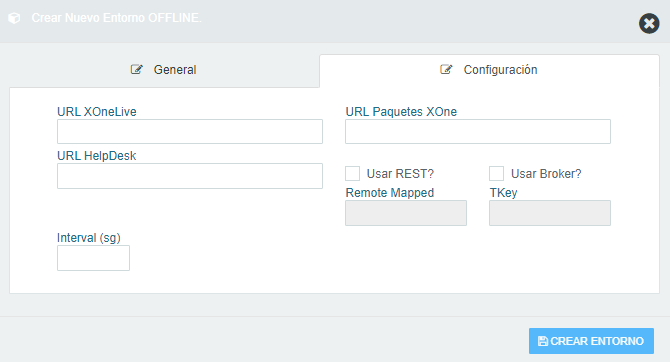This screenshot has width=670, height=362.
Task: Tick the Usar Broker? checkbox
Action: (x=497, y=174)
